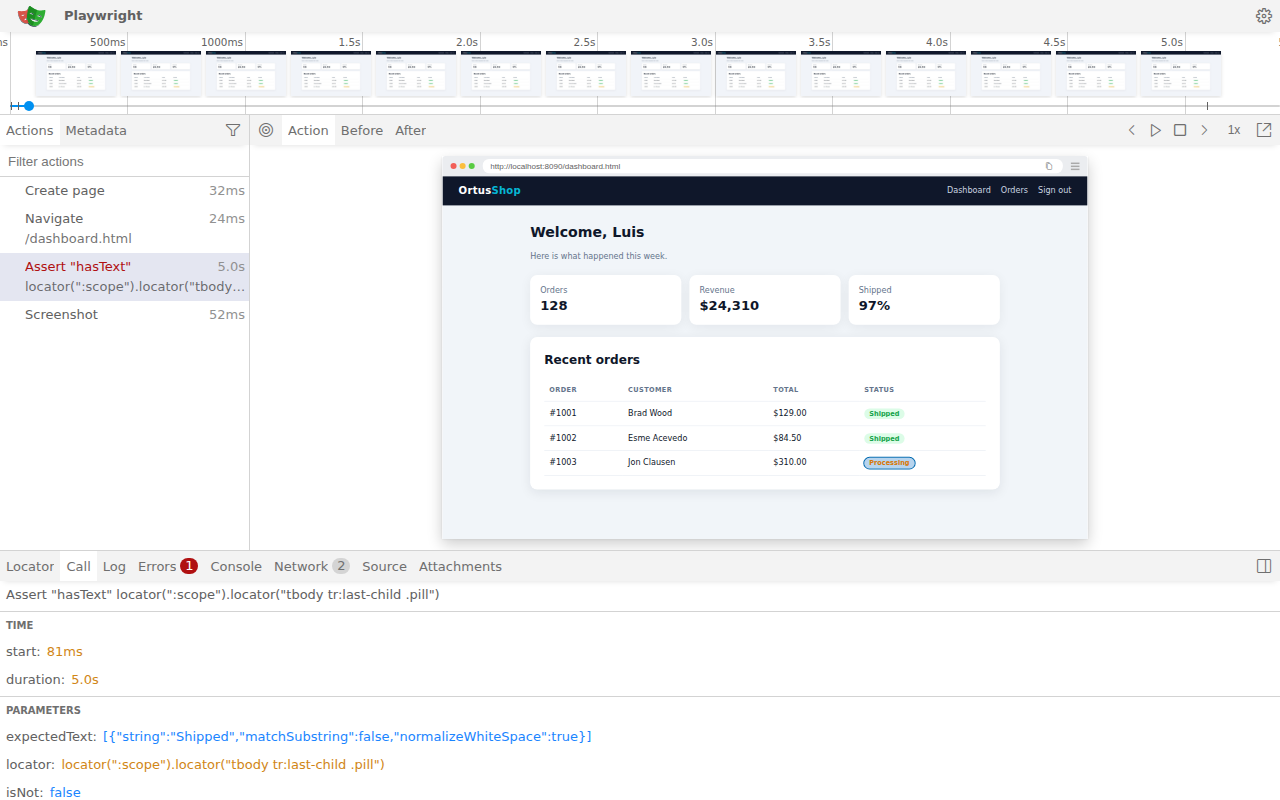Select the Before snapshot tab
The width and height of the screenshot is (1280, 800).
pyautogui.click(x=362, y=130)
